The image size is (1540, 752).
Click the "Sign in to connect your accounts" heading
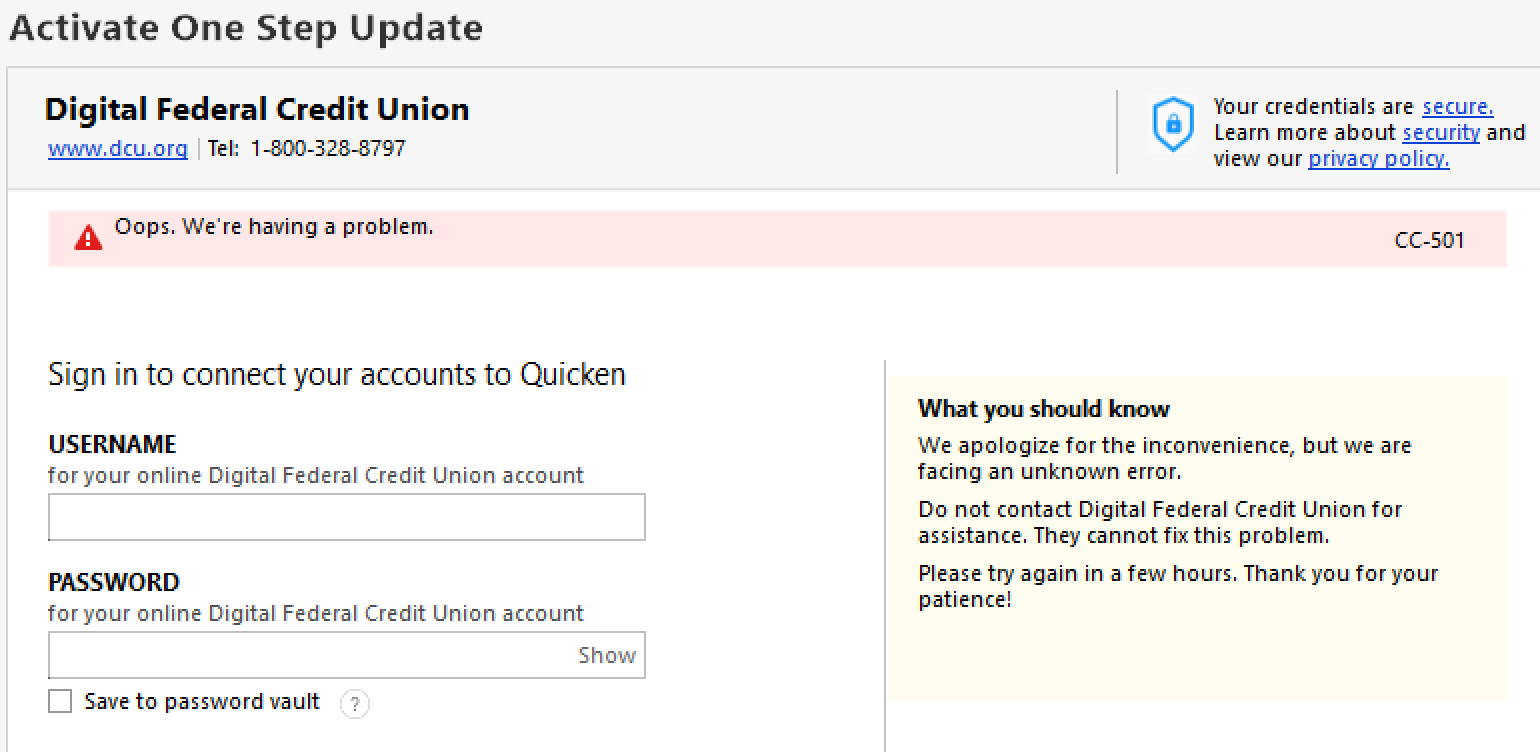pos(337,374)
